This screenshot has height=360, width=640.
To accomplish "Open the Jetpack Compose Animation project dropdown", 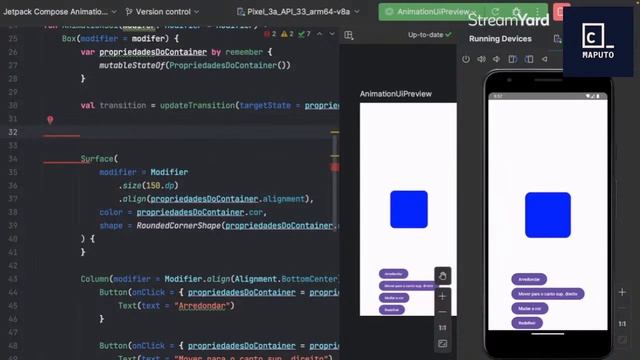I will 60,12.
